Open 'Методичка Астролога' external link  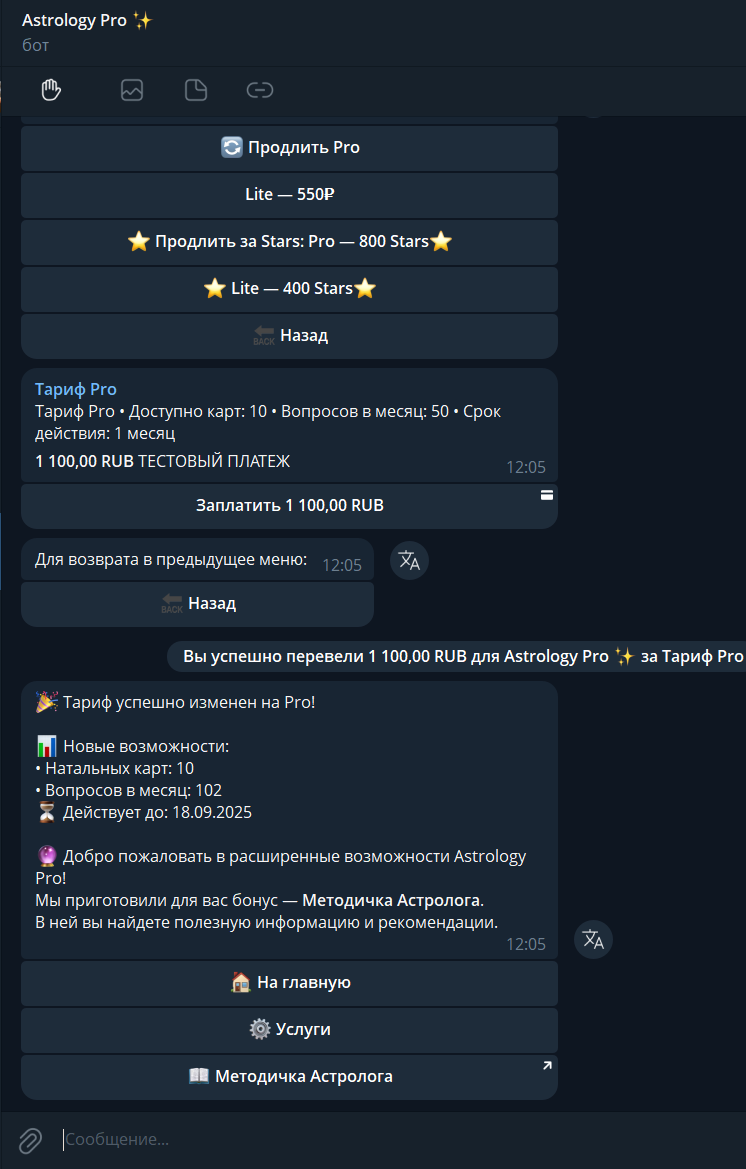point(289,1077)
